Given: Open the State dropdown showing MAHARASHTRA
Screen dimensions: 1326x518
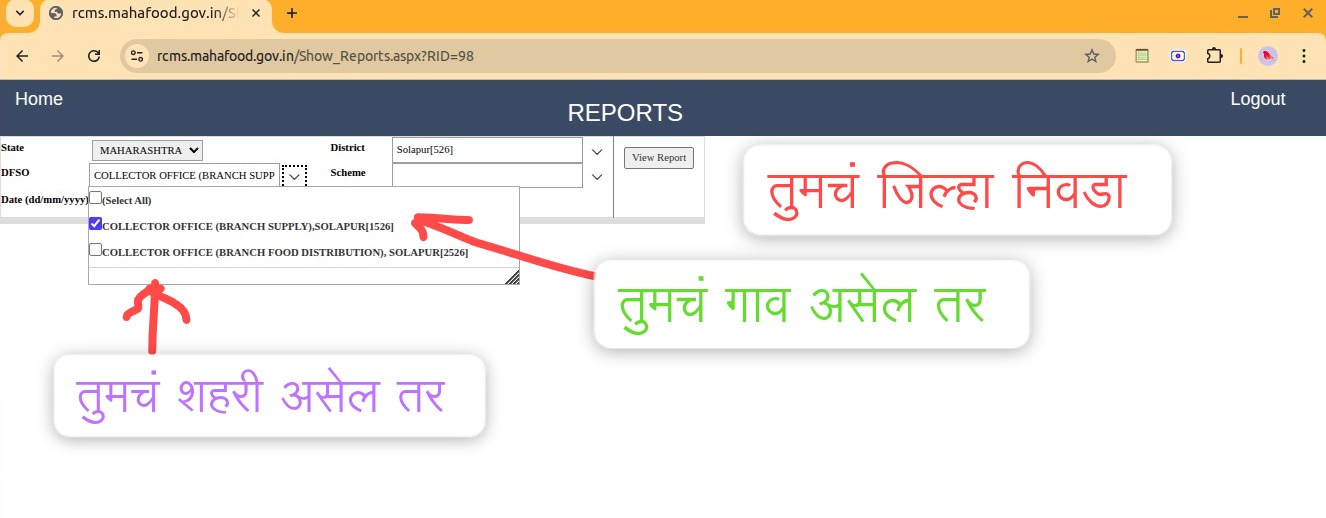Looking at the screenshot, I should tap(147, 150).
